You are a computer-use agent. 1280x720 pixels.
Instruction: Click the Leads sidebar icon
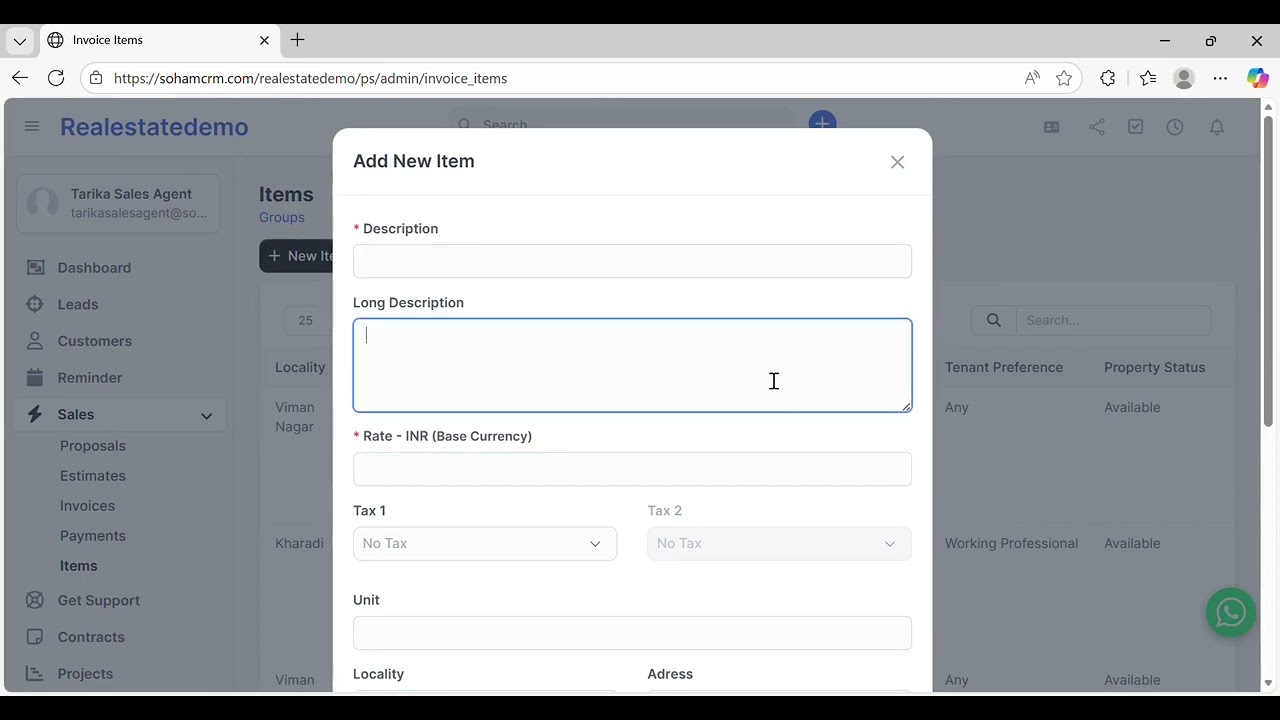pyautogui.click(x=35, y=304)
